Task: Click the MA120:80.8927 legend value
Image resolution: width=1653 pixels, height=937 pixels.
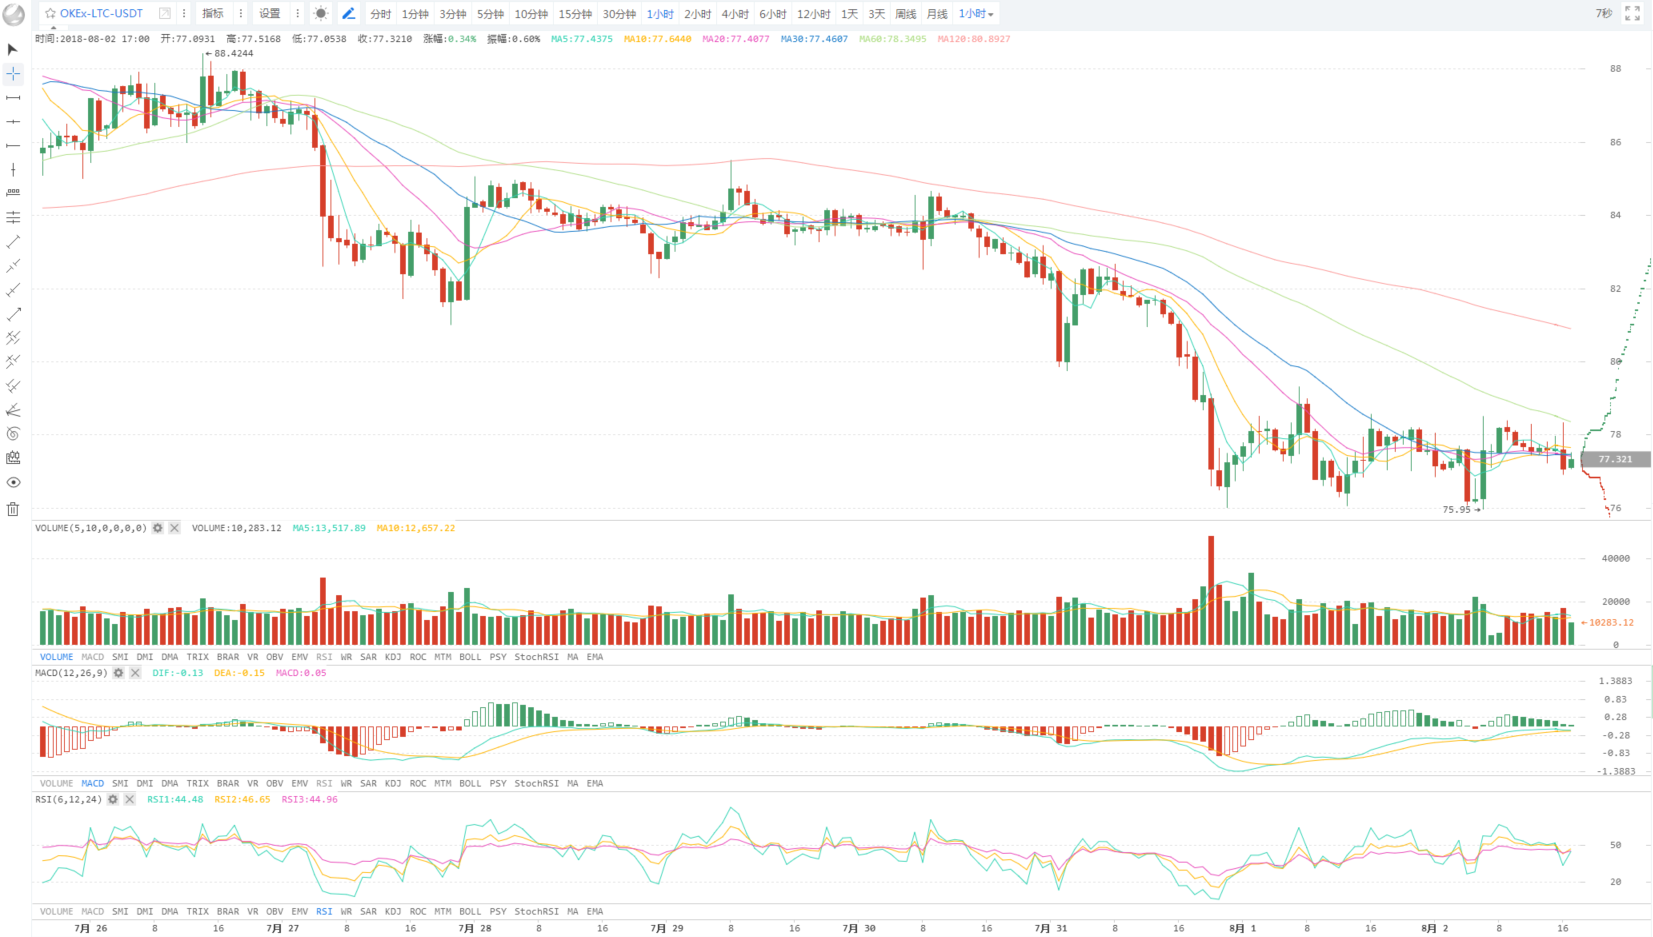Action: coord(974,39)
